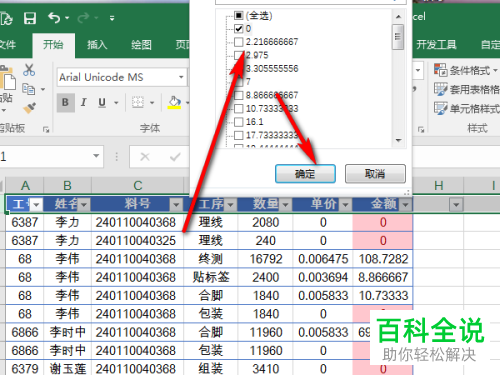This screenshot has width=500, height=375.
Task: Open the Underline style dropdown arrow
Action: pos(116,102)
